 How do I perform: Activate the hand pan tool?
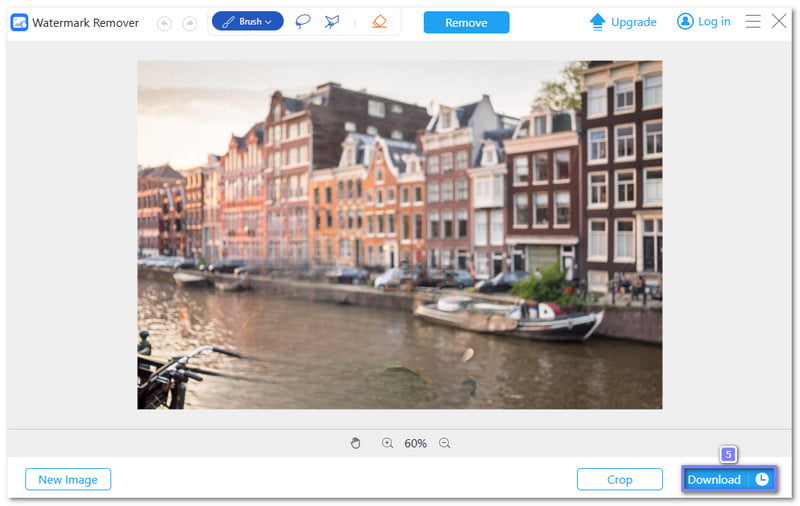355,443
